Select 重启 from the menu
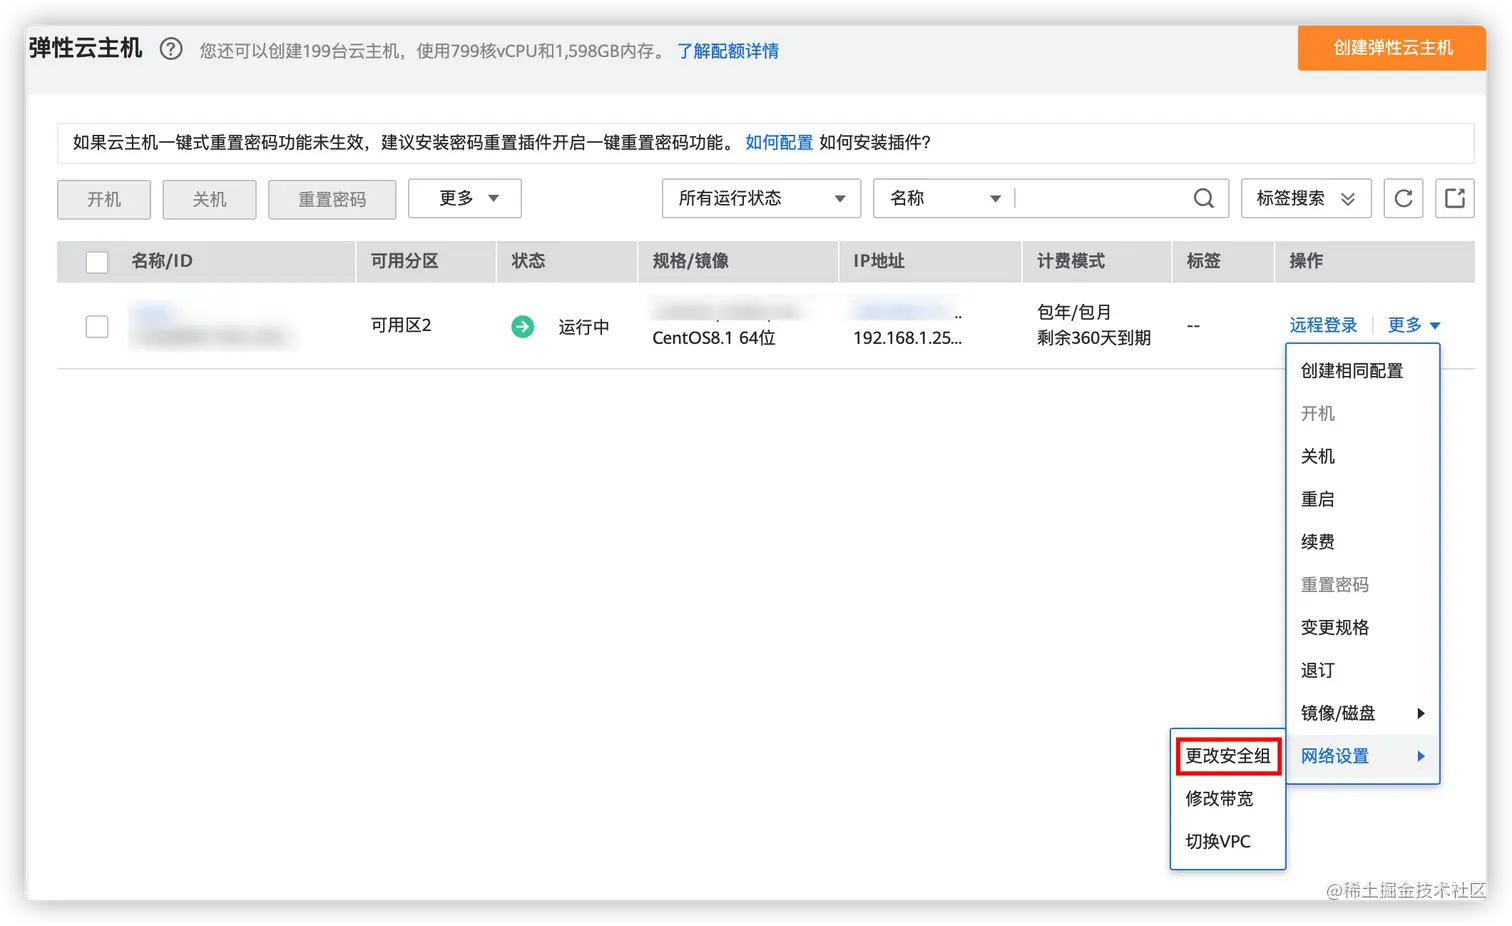Image resolution: width=1512 pixels, height=926 pixels. [x=1318, y=499]
